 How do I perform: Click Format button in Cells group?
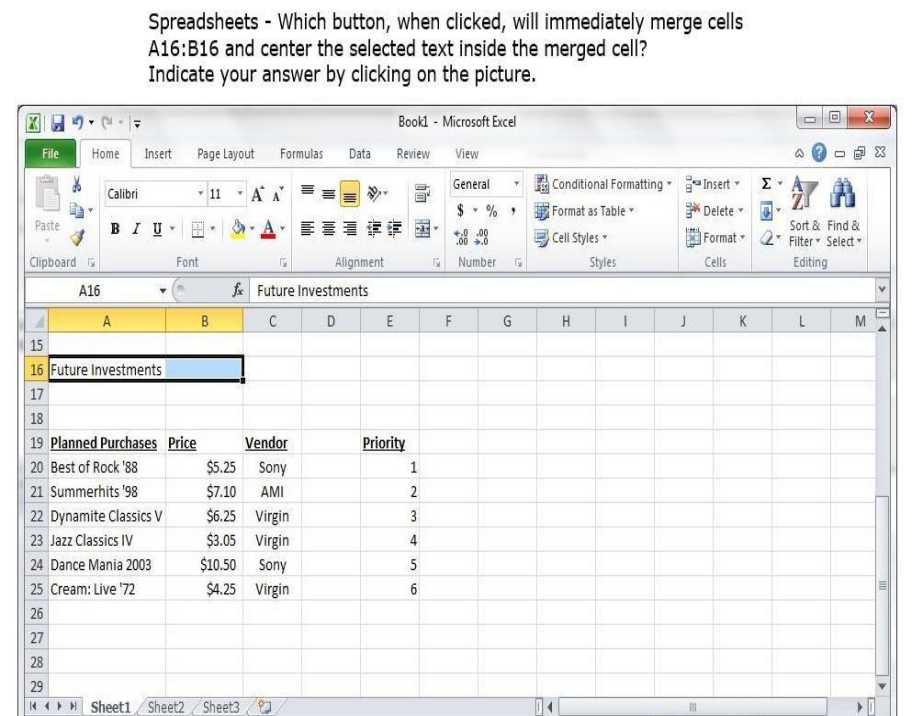pos(716,237)
